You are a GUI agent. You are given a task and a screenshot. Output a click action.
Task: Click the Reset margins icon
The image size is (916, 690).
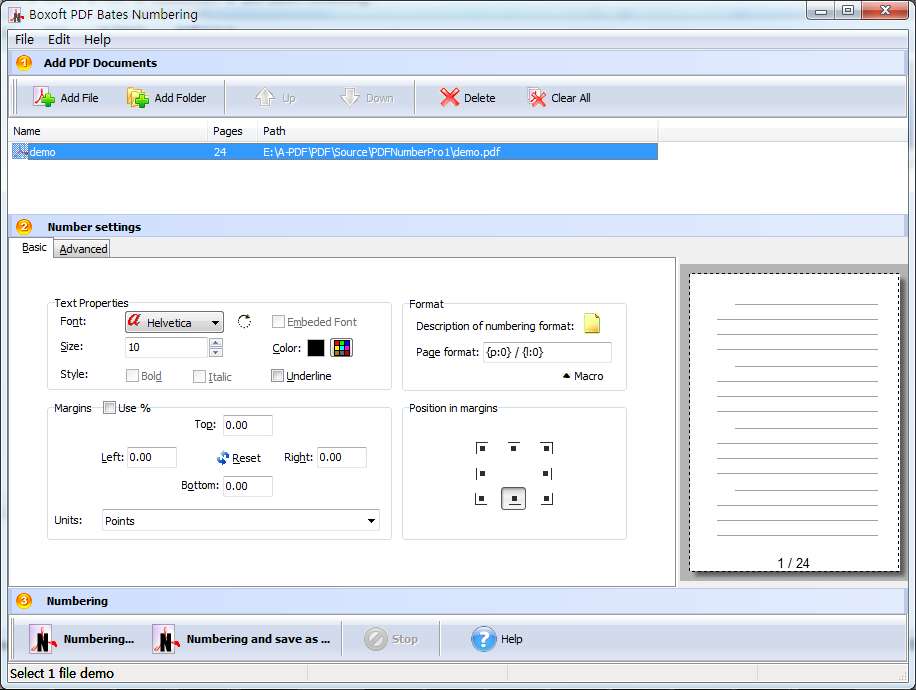(223, 458)
